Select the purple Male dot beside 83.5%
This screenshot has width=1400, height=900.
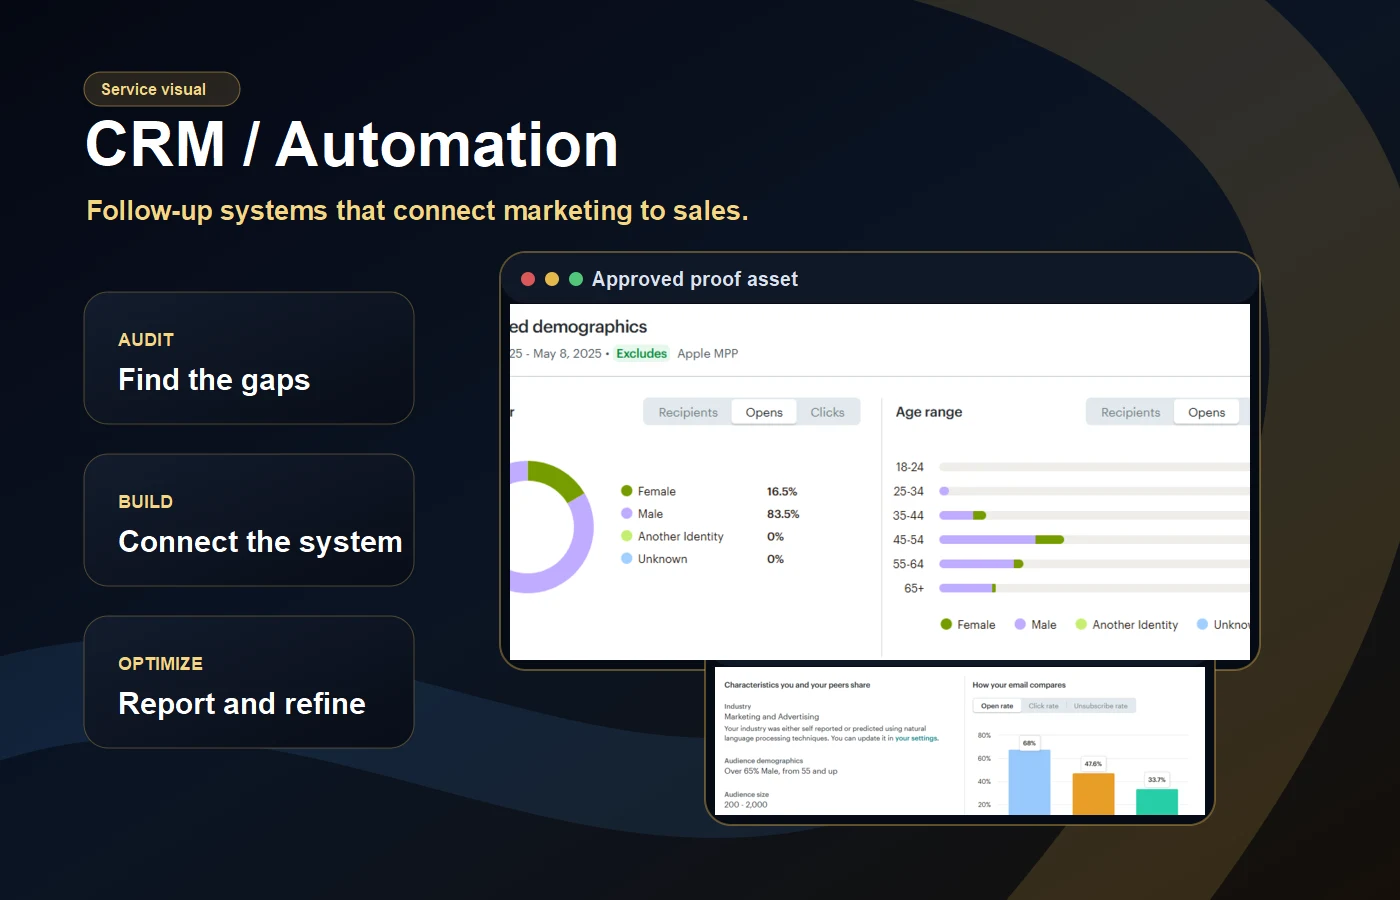[x=627, y=513]
